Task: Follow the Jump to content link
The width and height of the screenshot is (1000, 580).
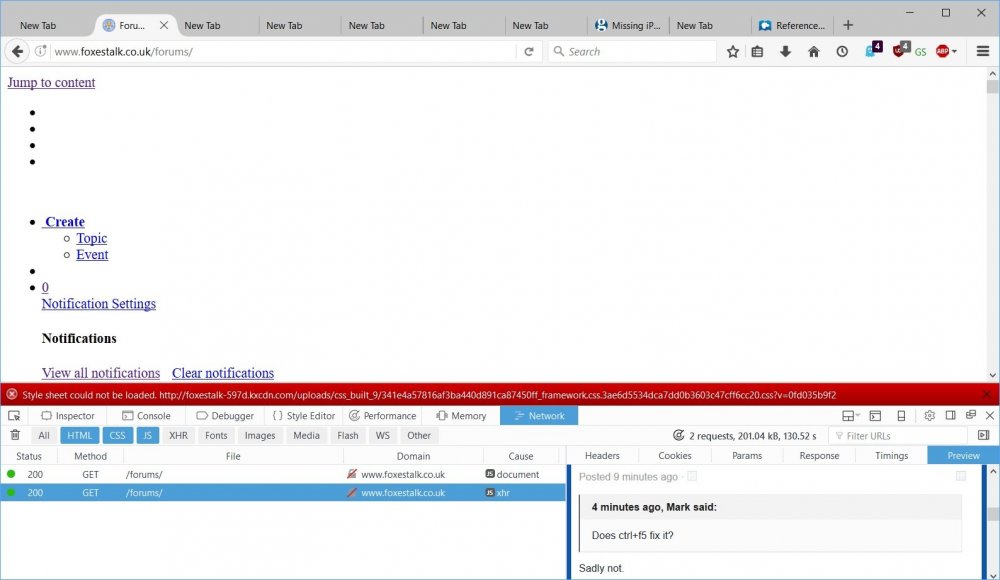Action: tap(51, 82)
